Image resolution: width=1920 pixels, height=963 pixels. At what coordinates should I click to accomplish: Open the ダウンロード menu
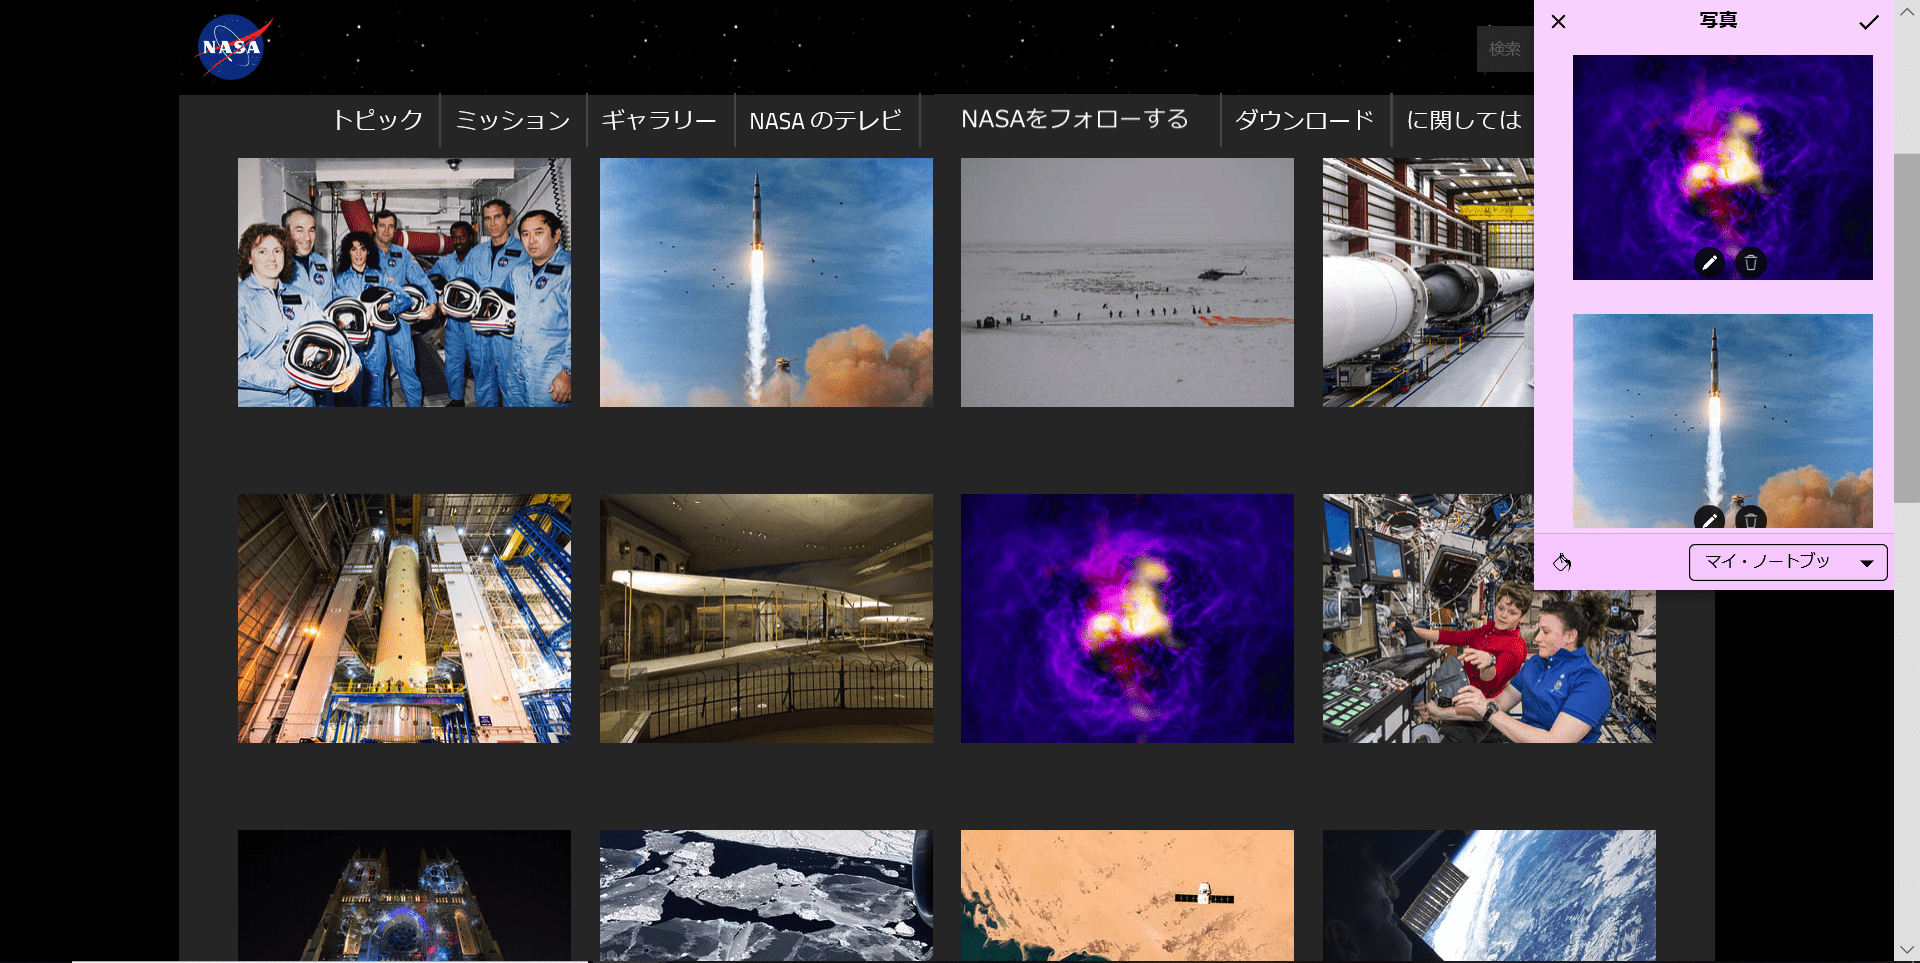click(x=1305, y=120)
